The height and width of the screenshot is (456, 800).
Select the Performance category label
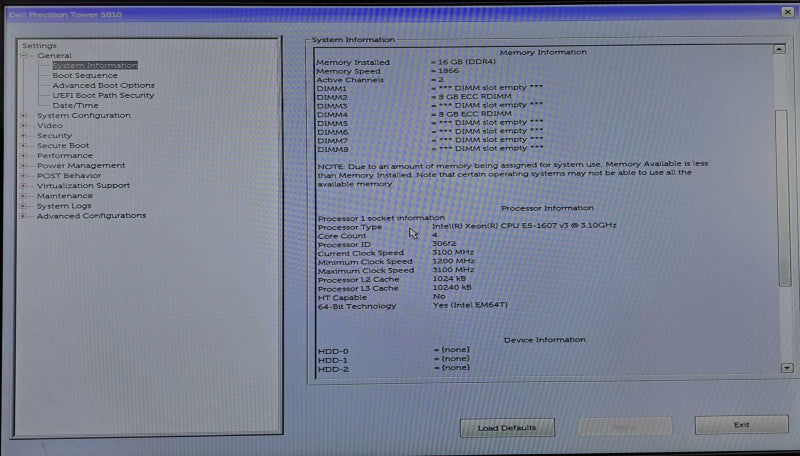pyautogui.click(x=65, y=156)
